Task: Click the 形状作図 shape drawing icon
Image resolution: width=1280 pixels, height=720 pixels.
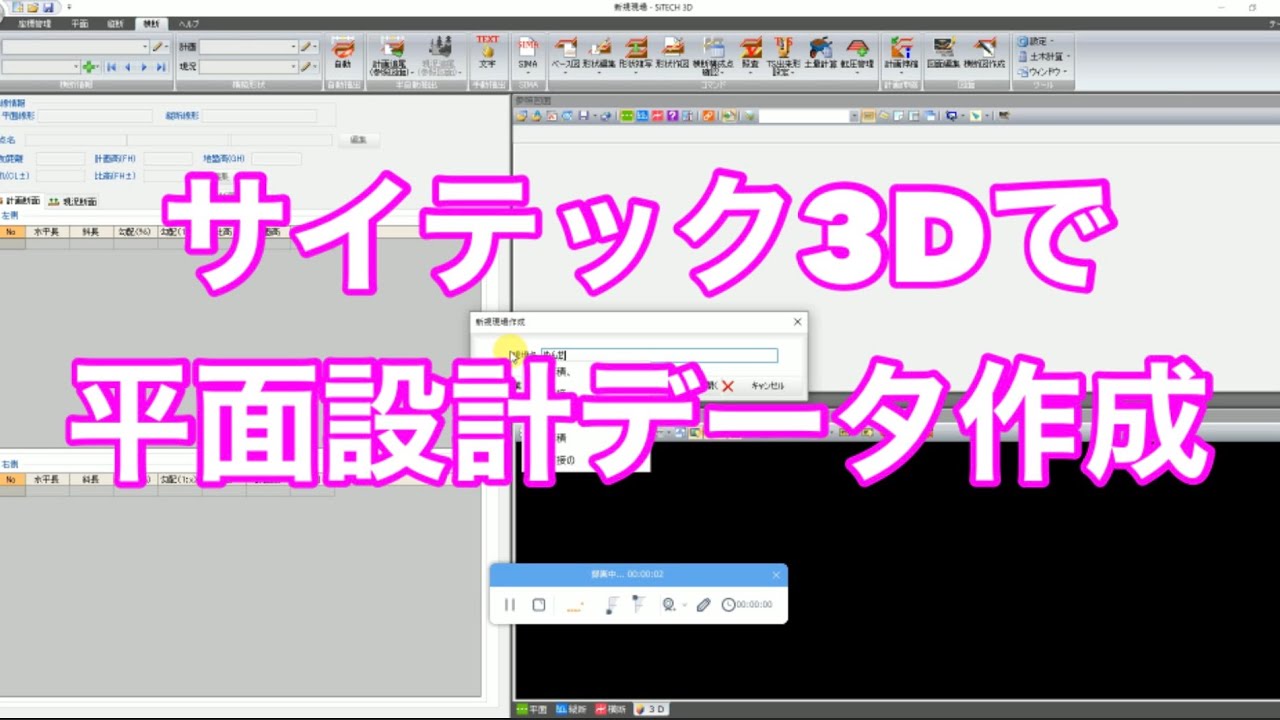Action: pyautogui.click(x=671, y=54)
